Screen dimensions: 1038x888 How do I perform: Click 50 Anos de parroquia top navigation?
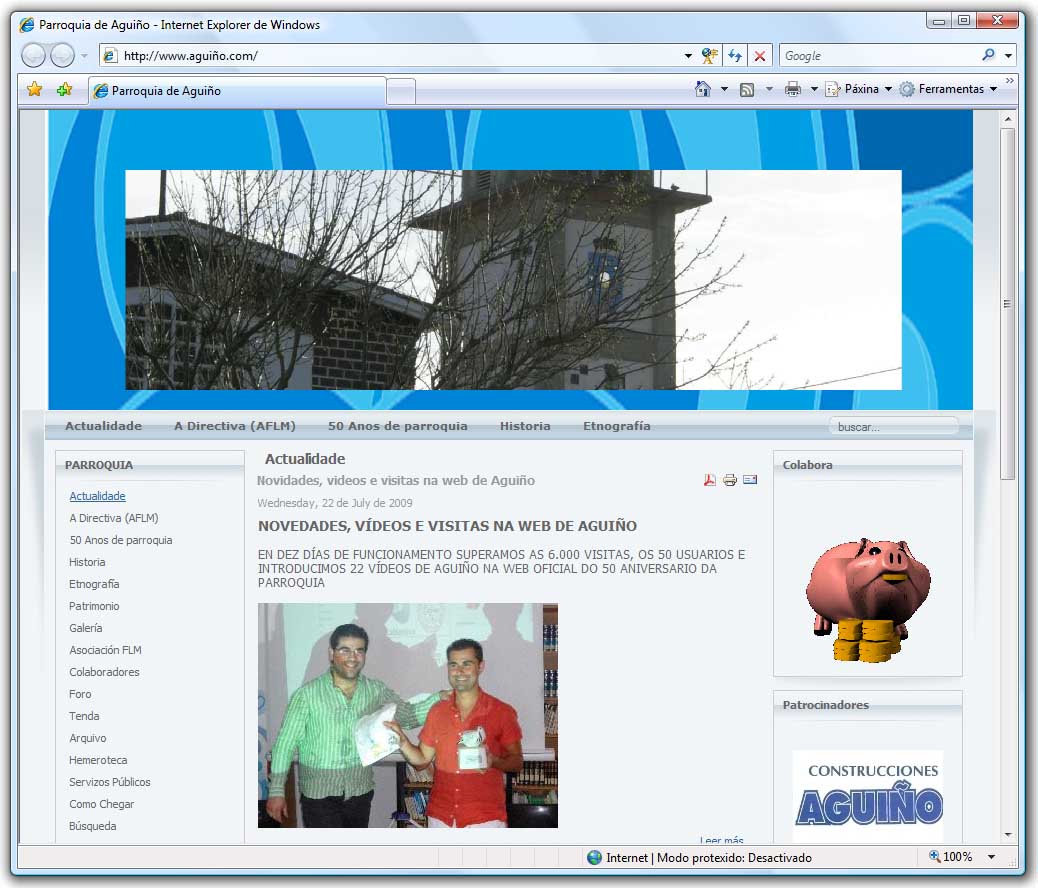coord(398,426)
